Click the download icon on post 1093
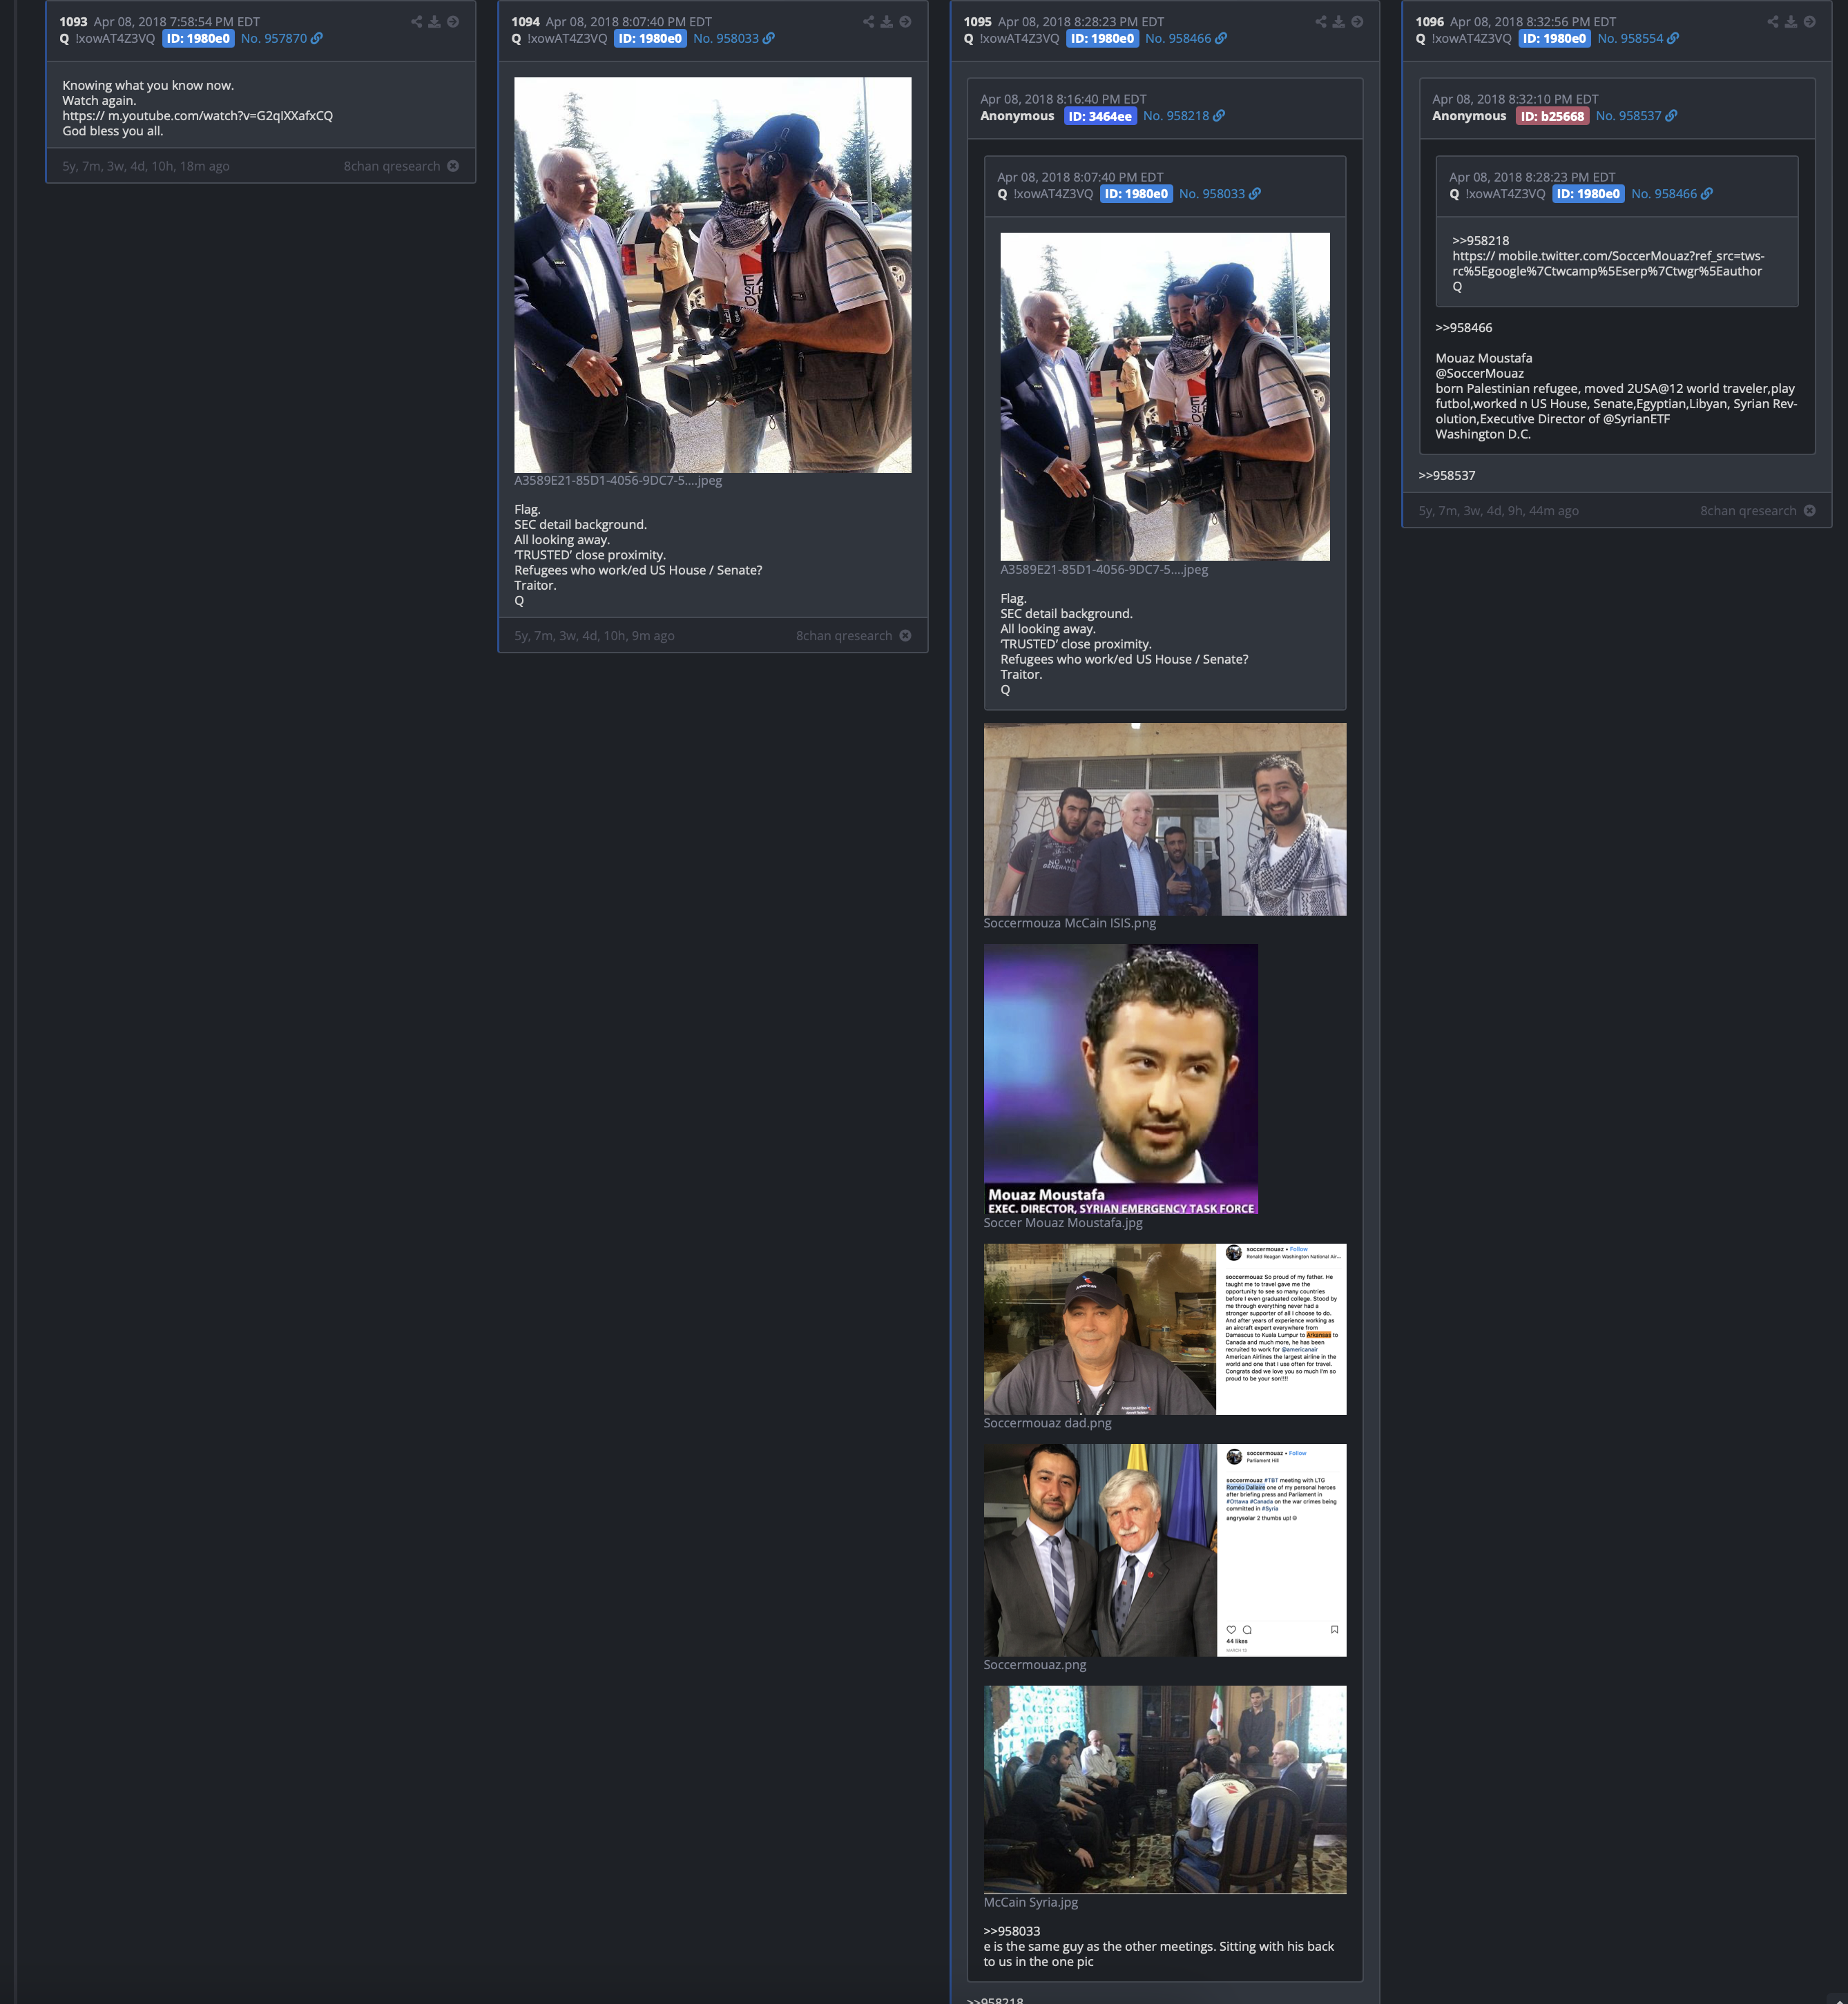1848x2004 pixels. pyautogui.click(x=434, y=22)
